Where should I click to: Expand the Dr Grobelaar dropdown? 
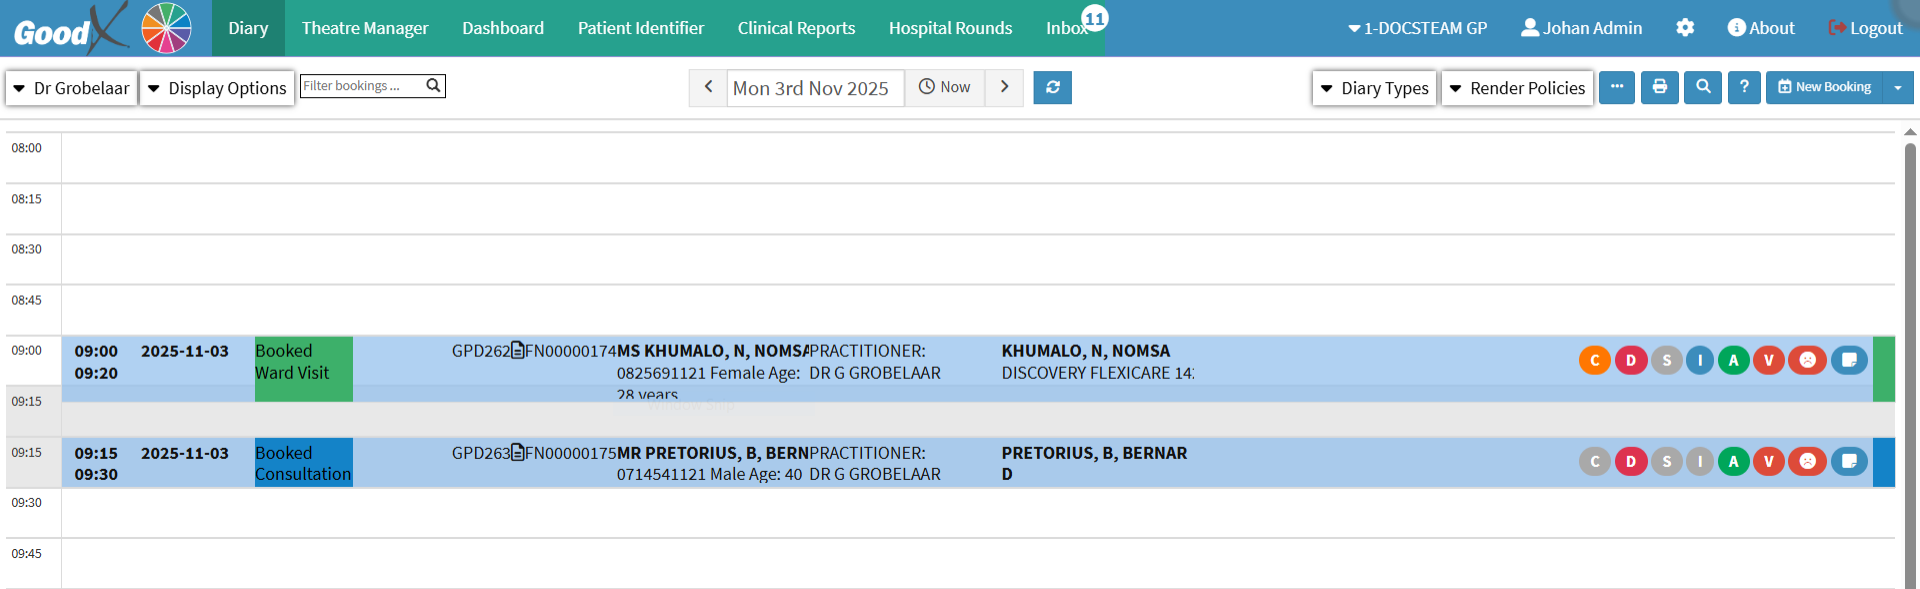pos(71,88)
